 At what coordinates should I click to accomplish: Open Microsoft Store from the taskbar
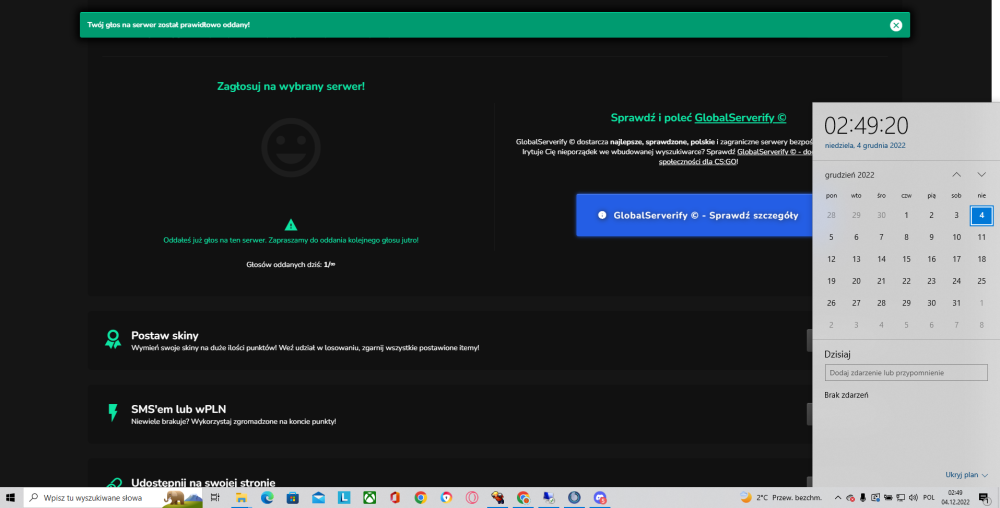pyautogui.click(x=293, y=498)
